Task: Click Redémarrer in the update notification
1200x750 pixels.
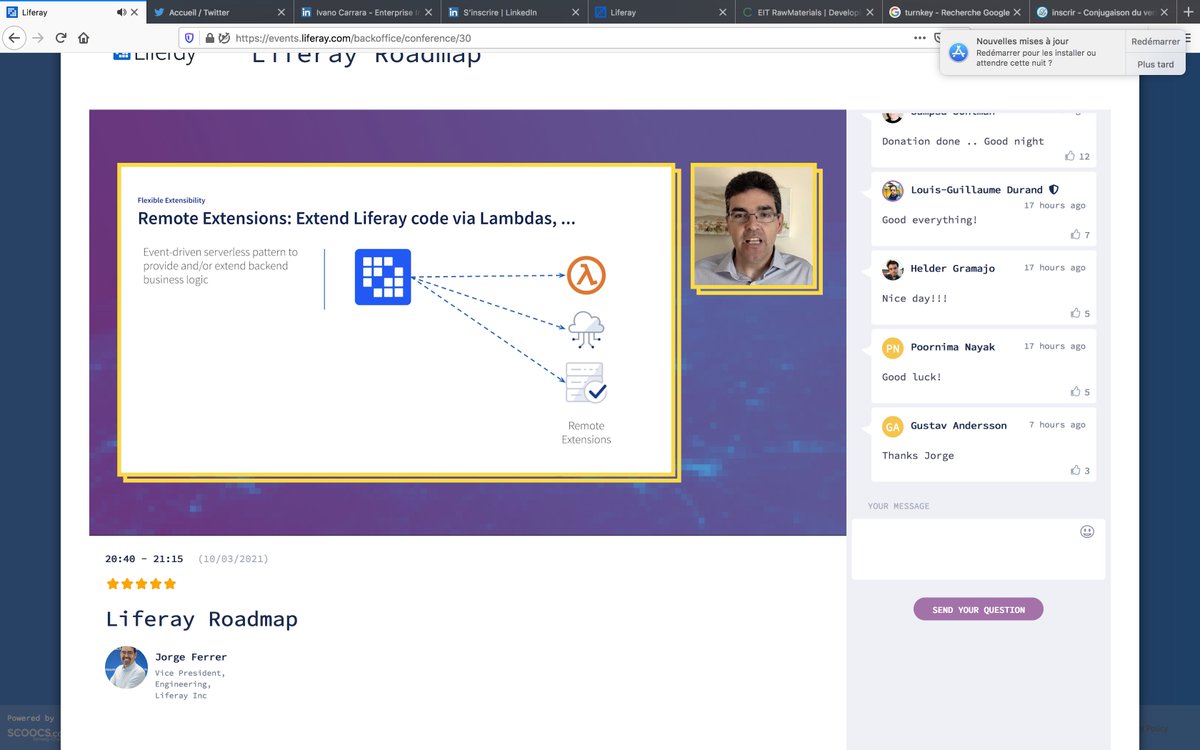Action: tap(1155, 41)
